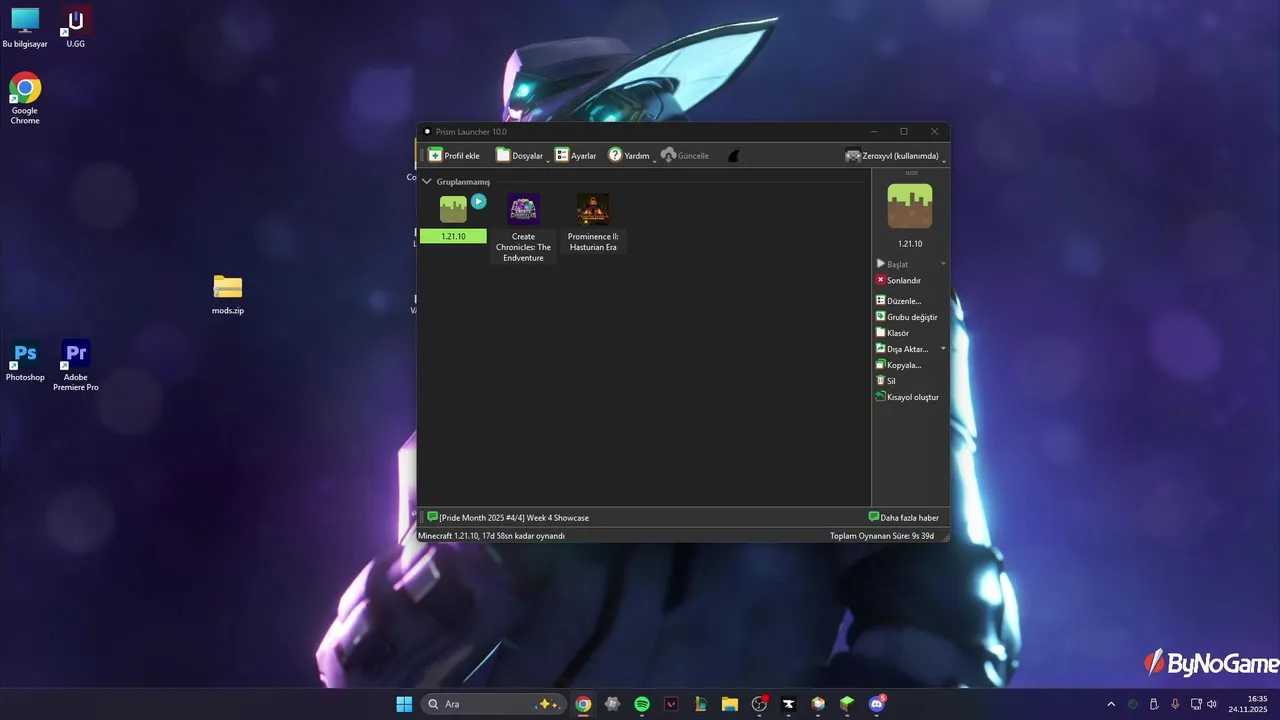
Task: Click the USB safely remove tray icon
Action: 1154,704
